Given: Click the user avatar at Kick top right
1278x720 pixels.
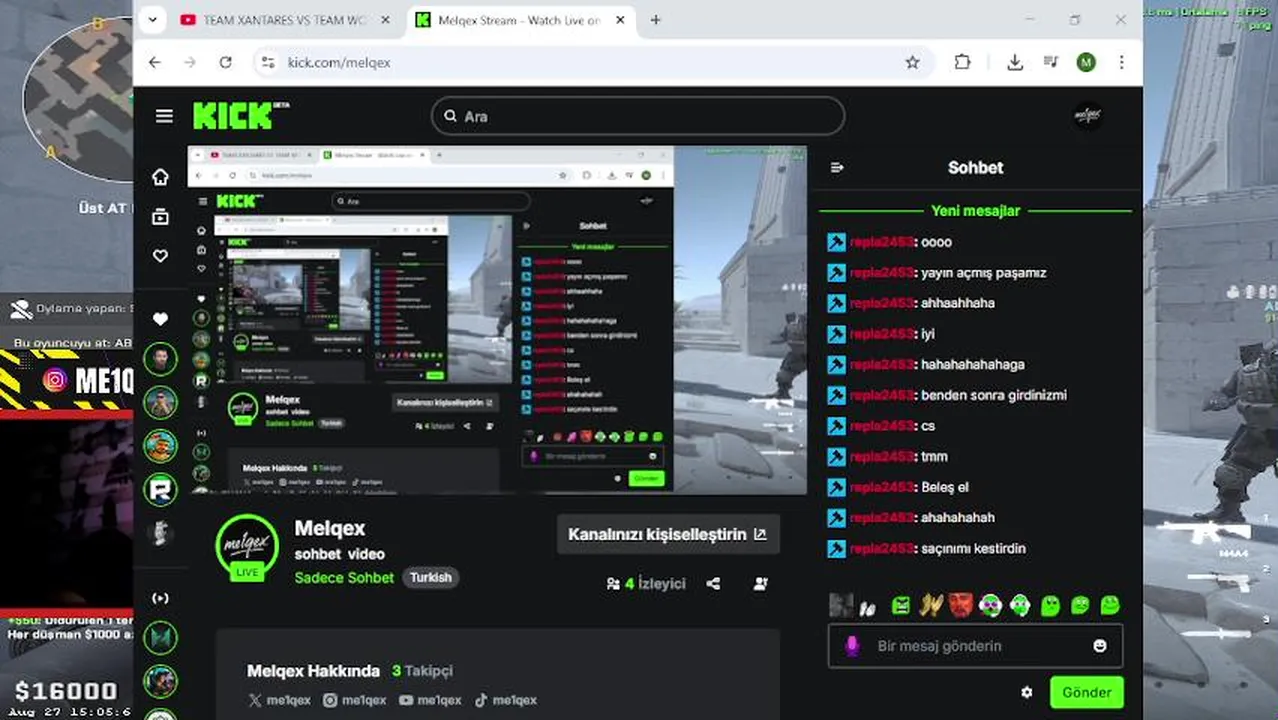Looking at the screenshot, I should (1087, 116).
